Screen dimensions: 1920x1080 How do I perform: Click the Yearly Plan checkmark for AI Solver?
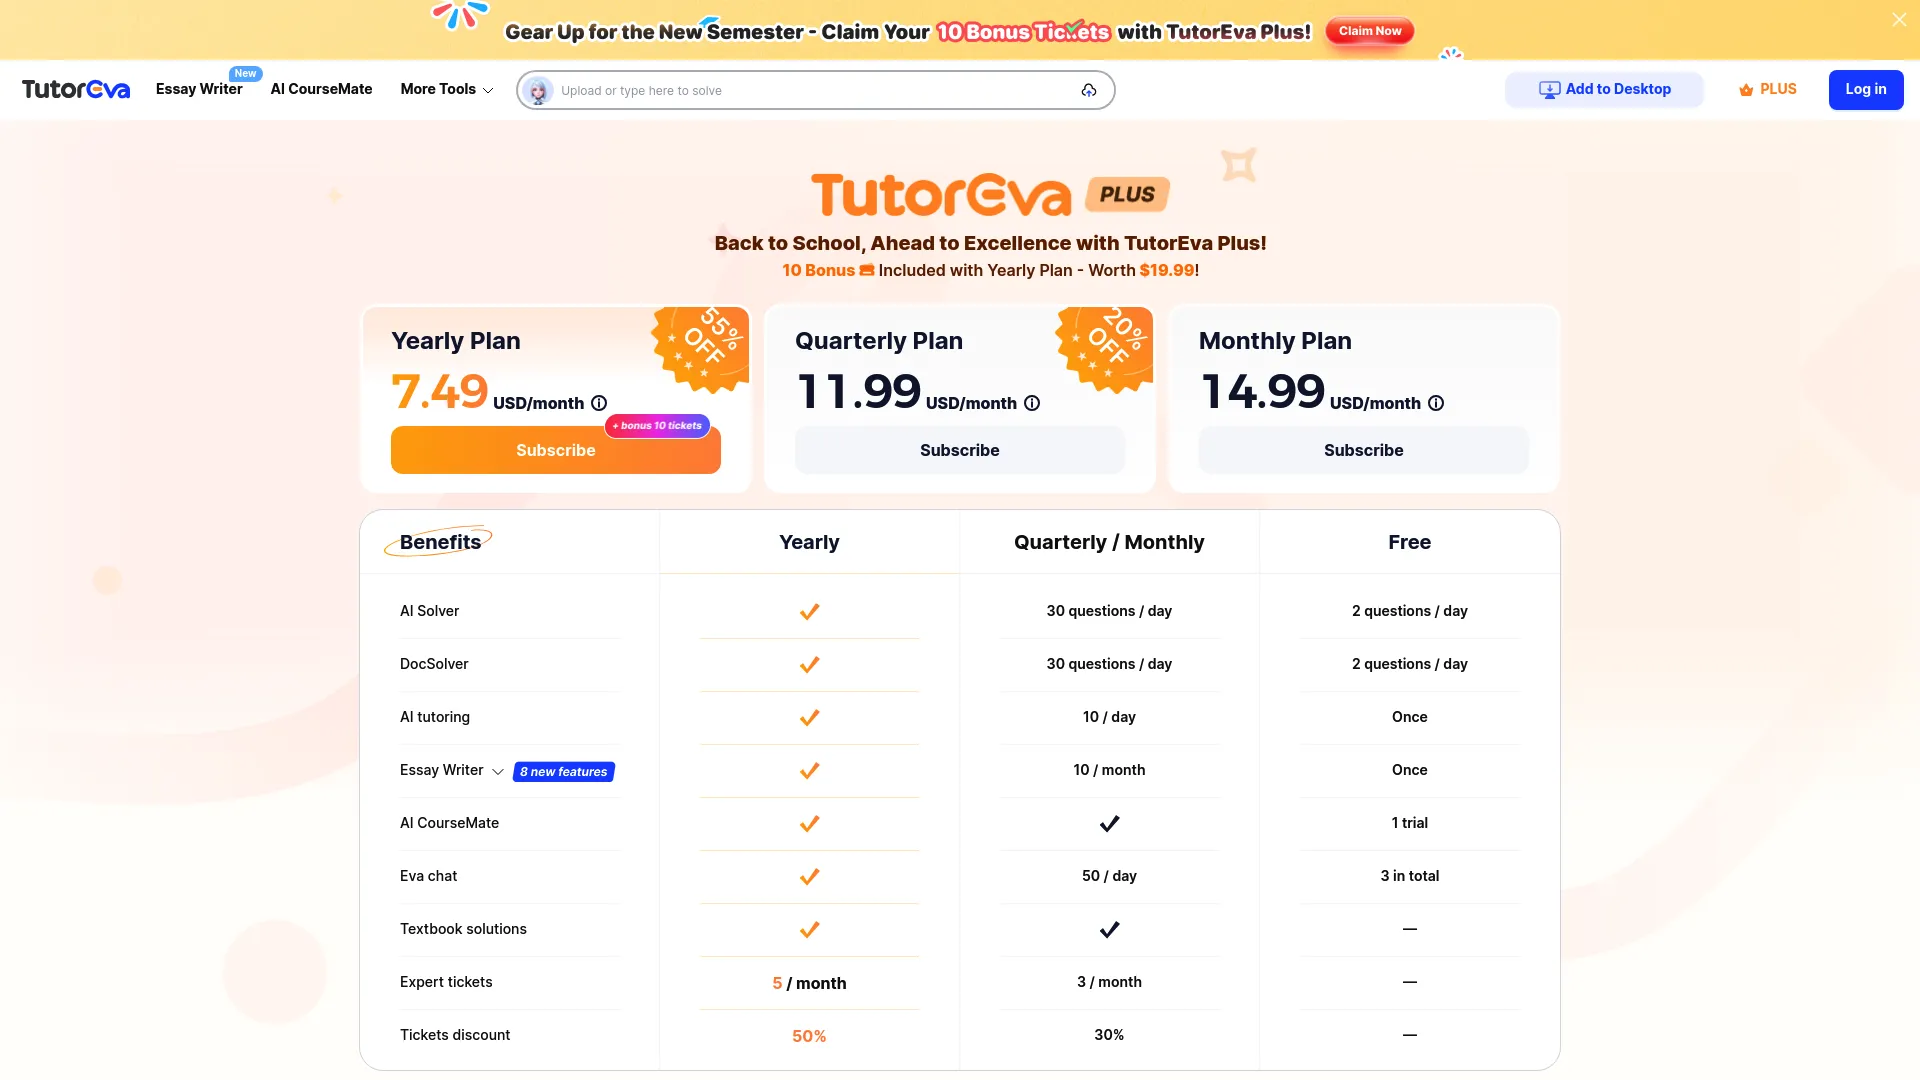pos(810,611)
